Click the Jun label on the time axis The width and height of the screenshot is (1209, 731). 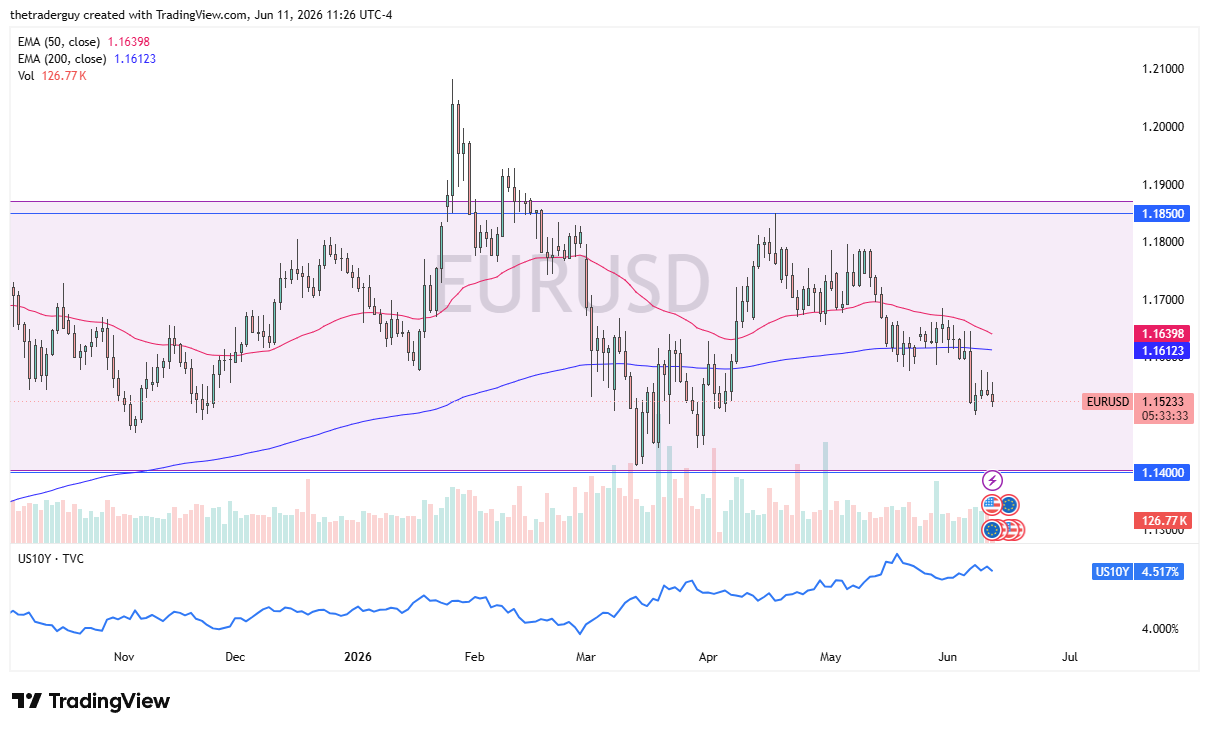[948, 657]
